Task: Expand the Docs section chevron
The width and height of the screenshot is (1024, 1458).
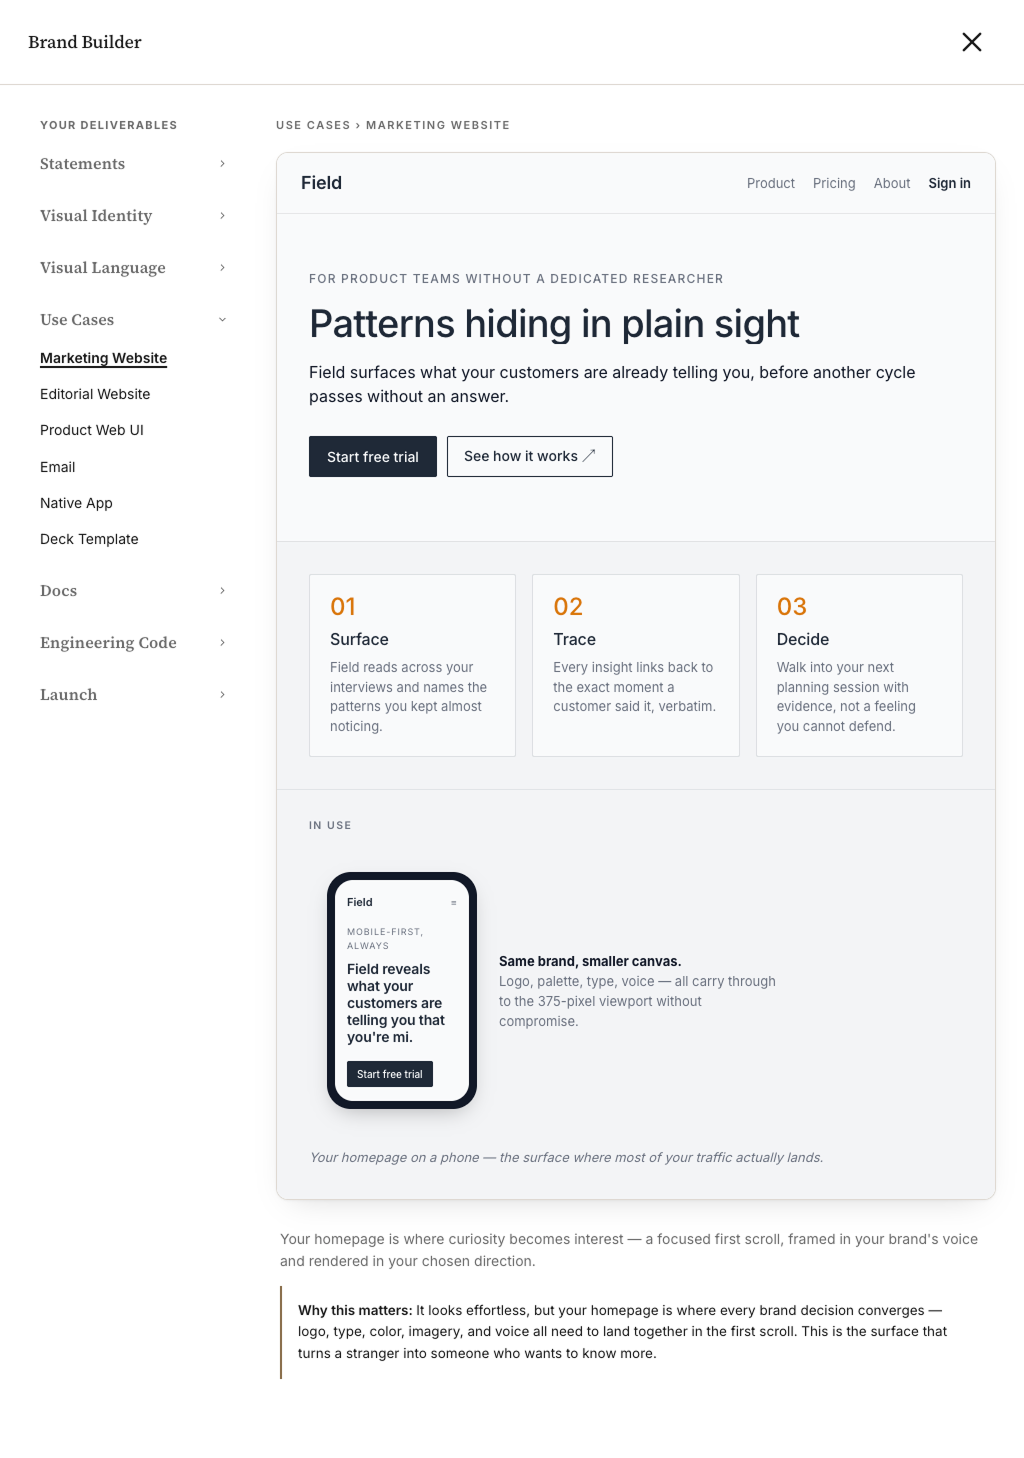Action: 222,591
